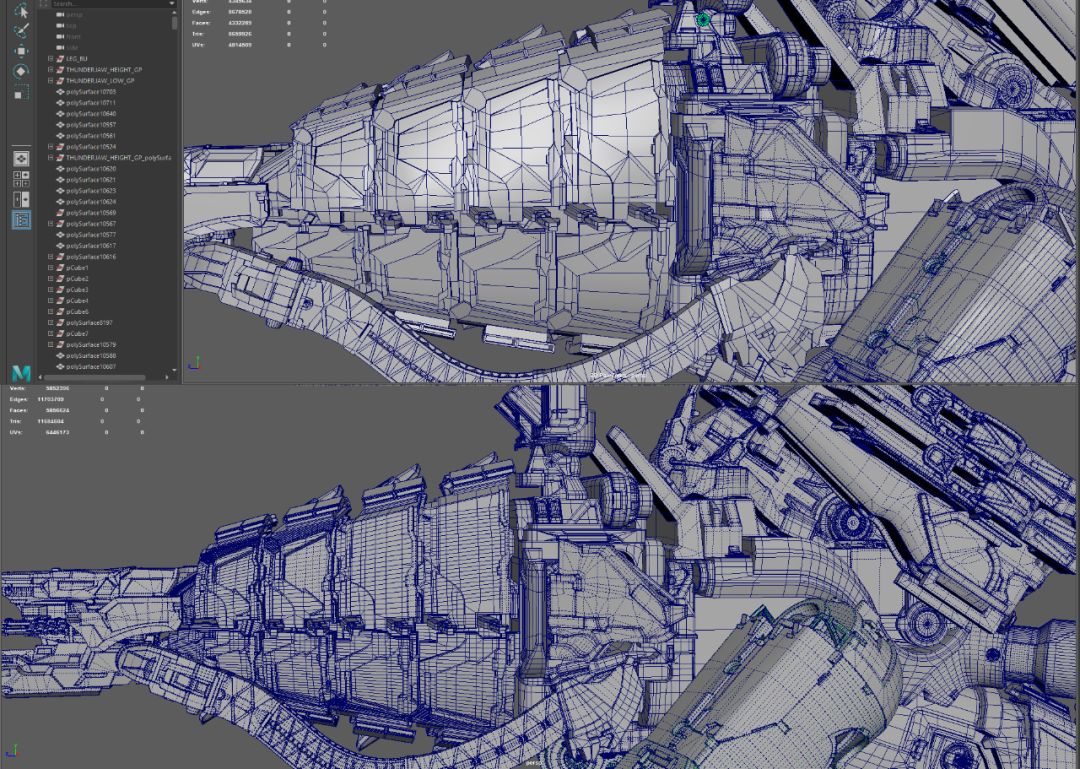Click Edges value 11703709 in lower viewport
Viewport: 1080px width, 769px height.
(x=51, y=400)
